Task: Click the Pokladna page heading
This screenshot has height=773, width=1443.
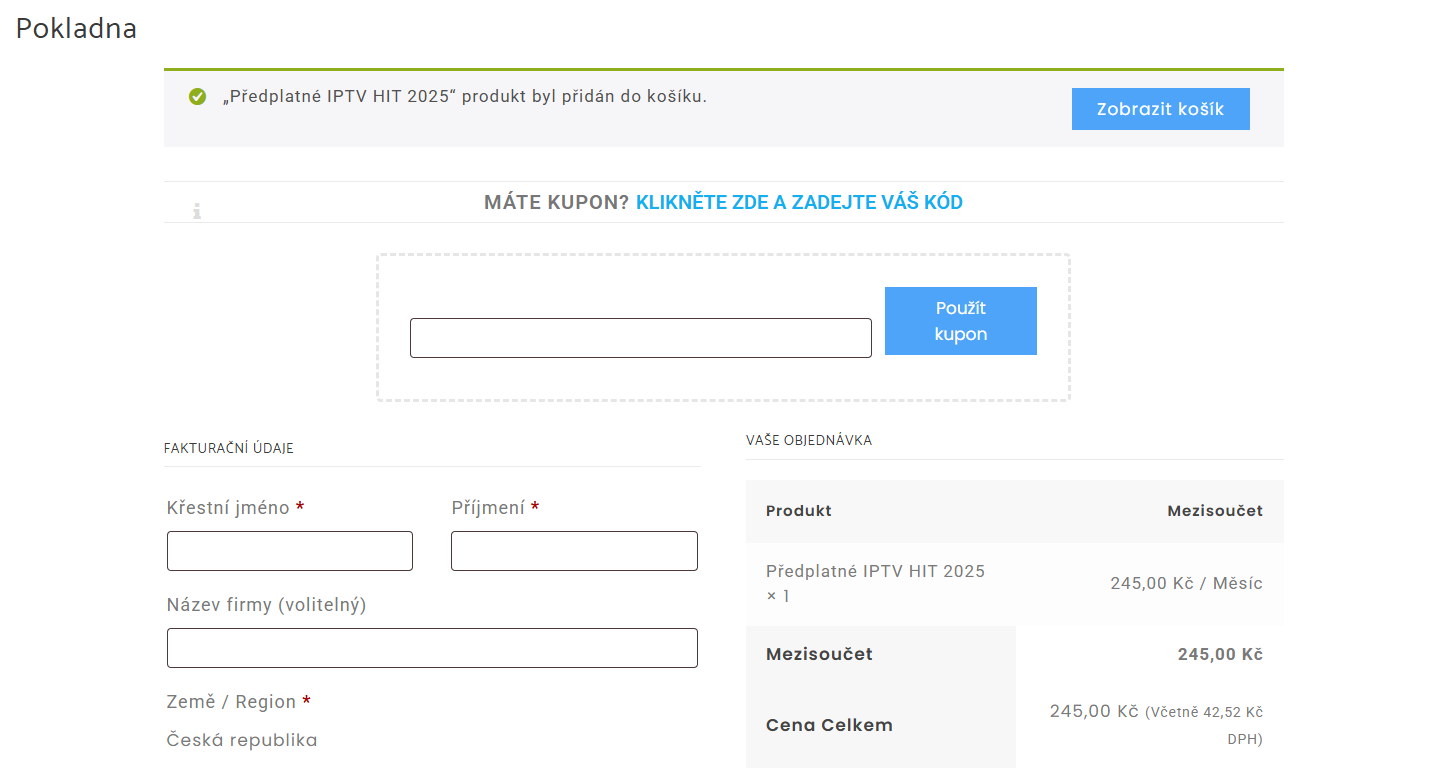Action: tap(76, 29)
